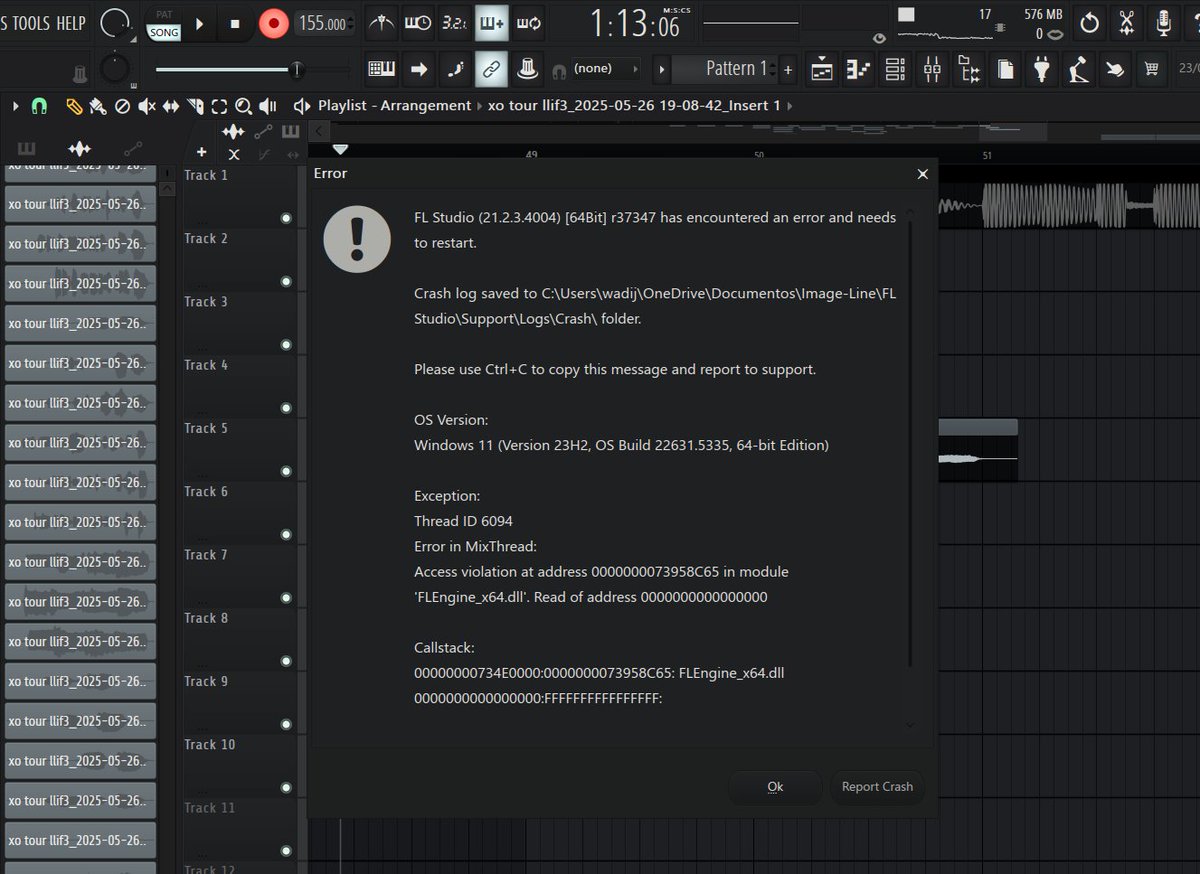The height and width of the screenshot is (874, 1200).
Task: Mute Track 2 with its green dot
Action: (x=286, y=281)
